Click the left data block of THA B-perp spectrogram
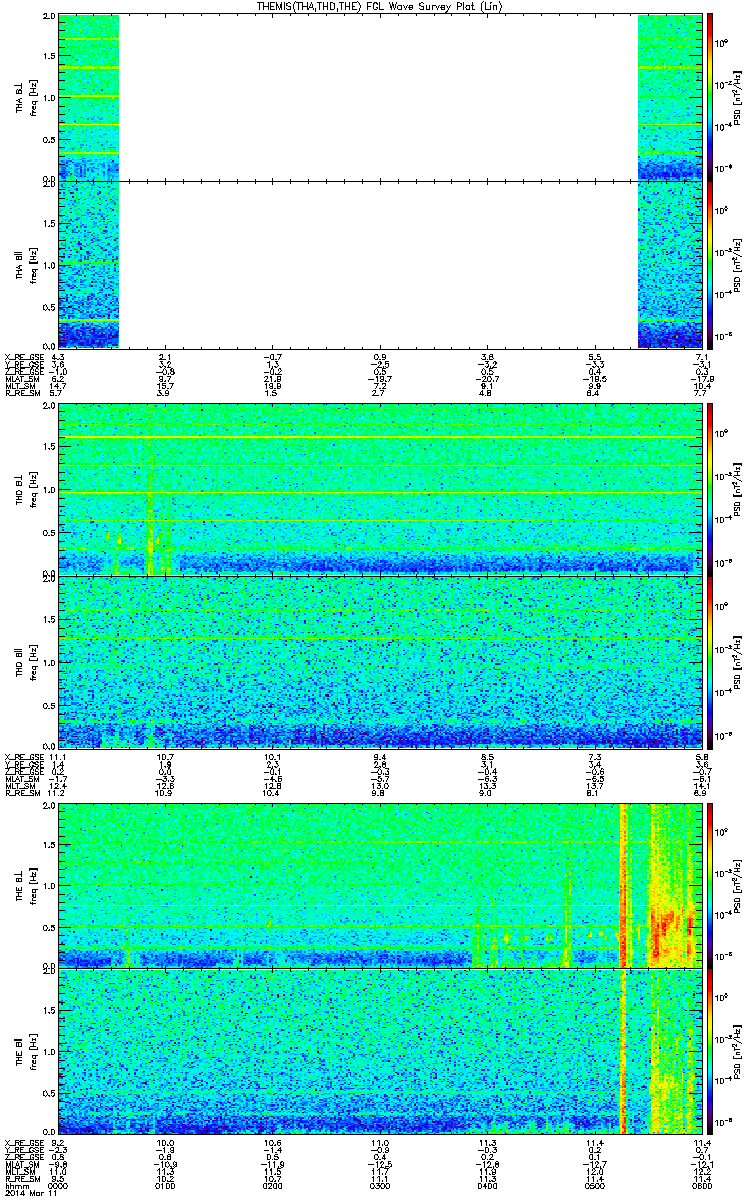The width and height of the screenshot is (750, 1200). 89,97
